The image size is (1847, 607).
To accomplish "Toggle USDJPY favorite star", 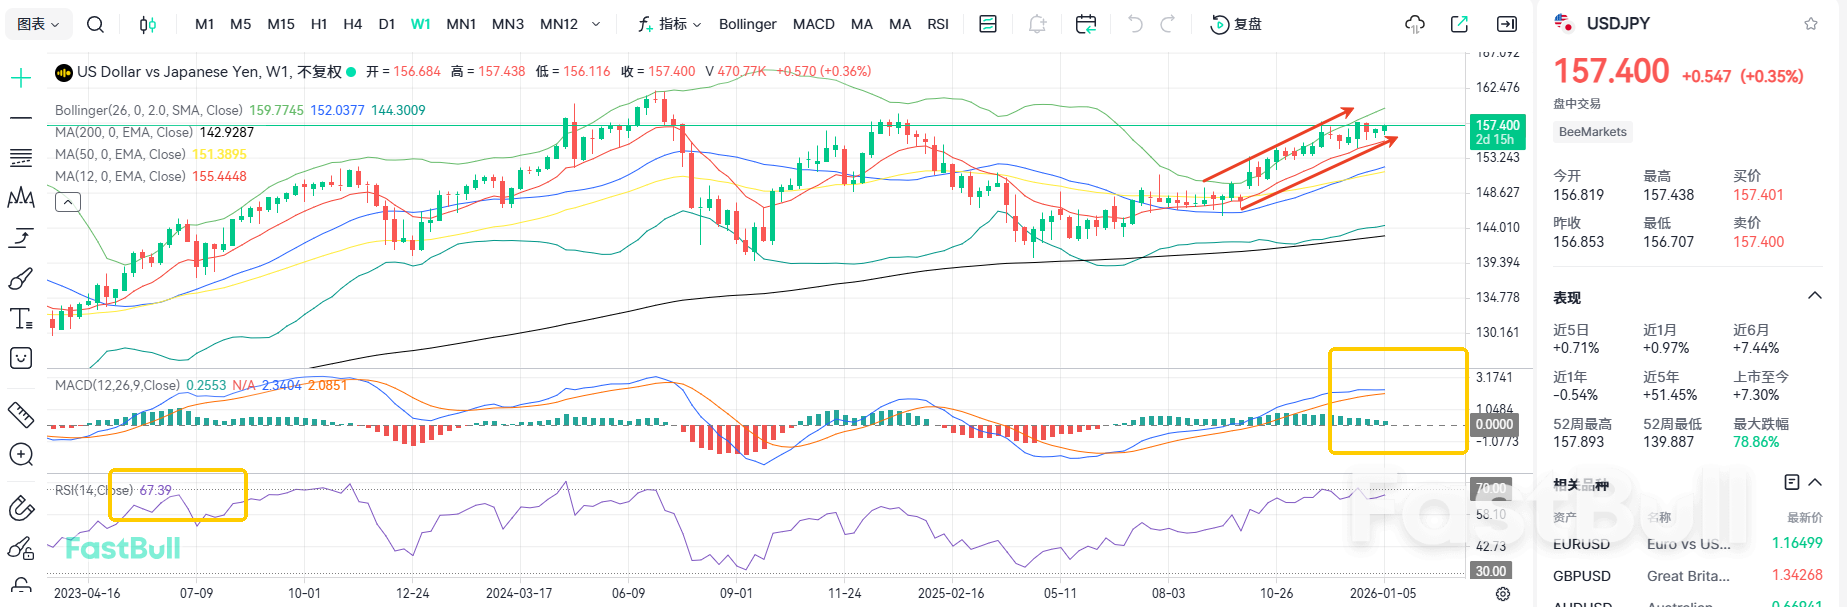I will [1811, 24].
